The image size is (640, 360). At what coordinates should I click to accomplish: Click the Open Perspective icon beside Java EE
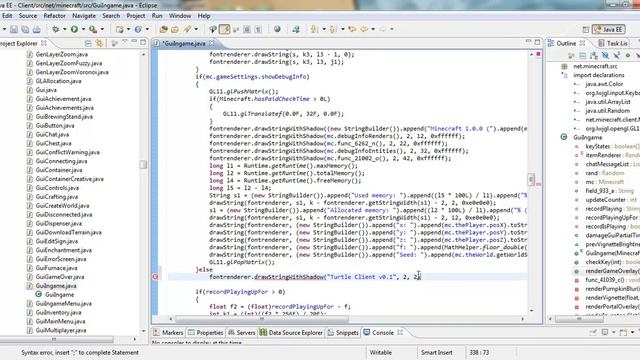(x=586, y=29)
